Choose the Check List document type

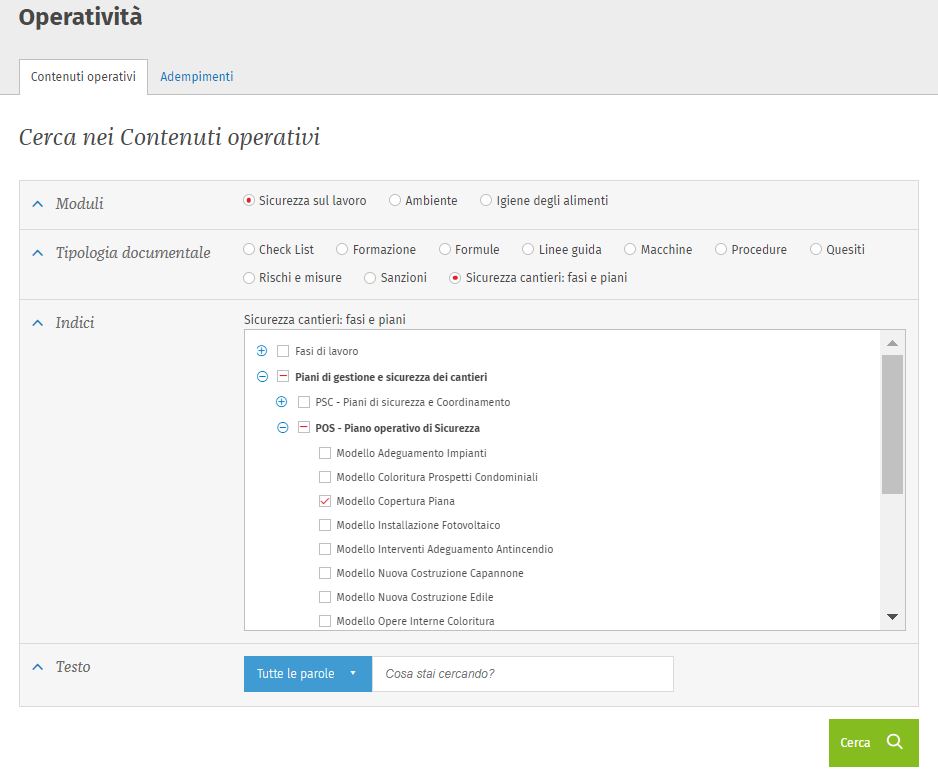[x=249, y=250]
